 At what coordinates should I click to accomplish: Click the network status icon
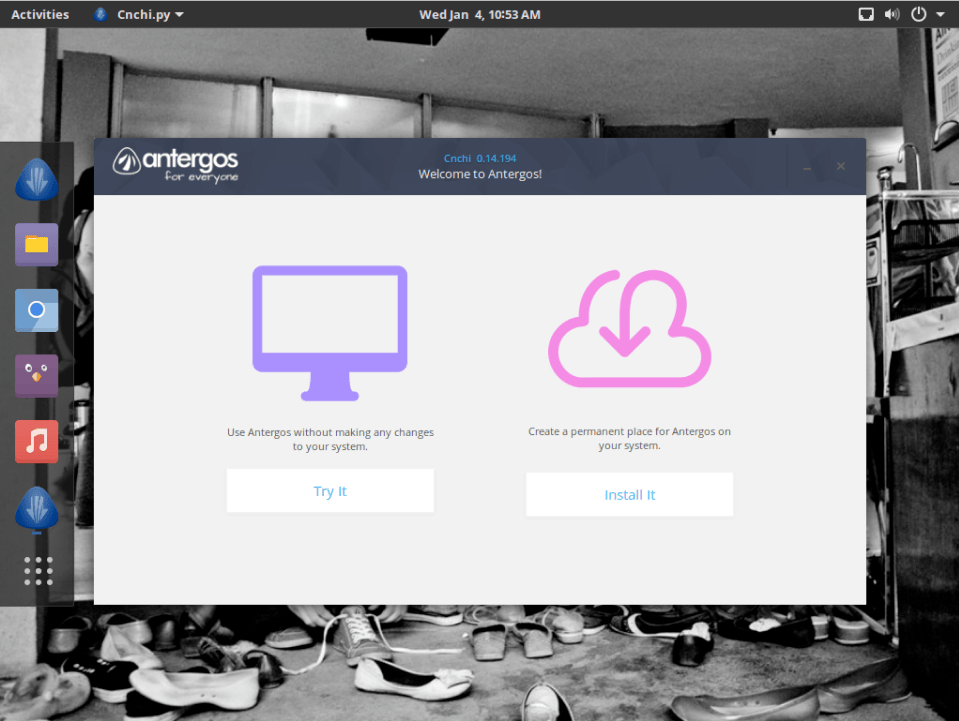click(866, 14)
